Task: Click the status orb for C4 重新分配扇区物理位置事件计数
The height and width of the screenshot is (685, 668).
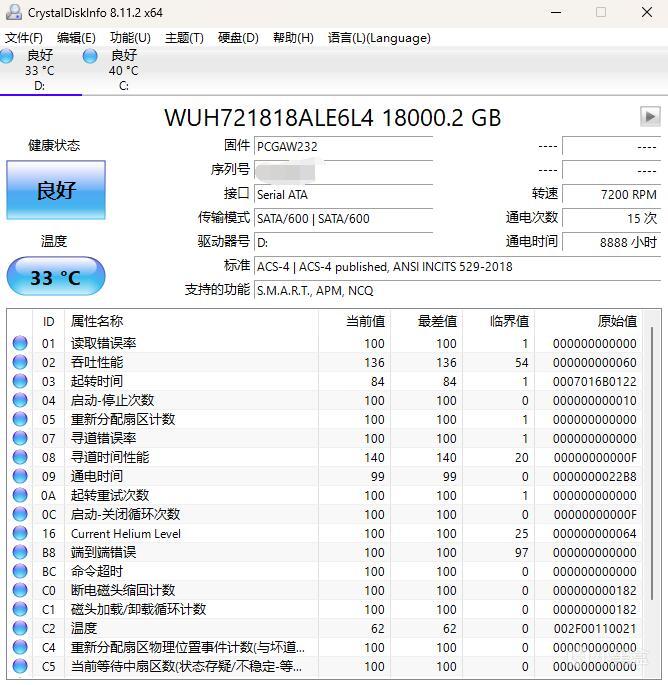Action: (x=20, y=647)
